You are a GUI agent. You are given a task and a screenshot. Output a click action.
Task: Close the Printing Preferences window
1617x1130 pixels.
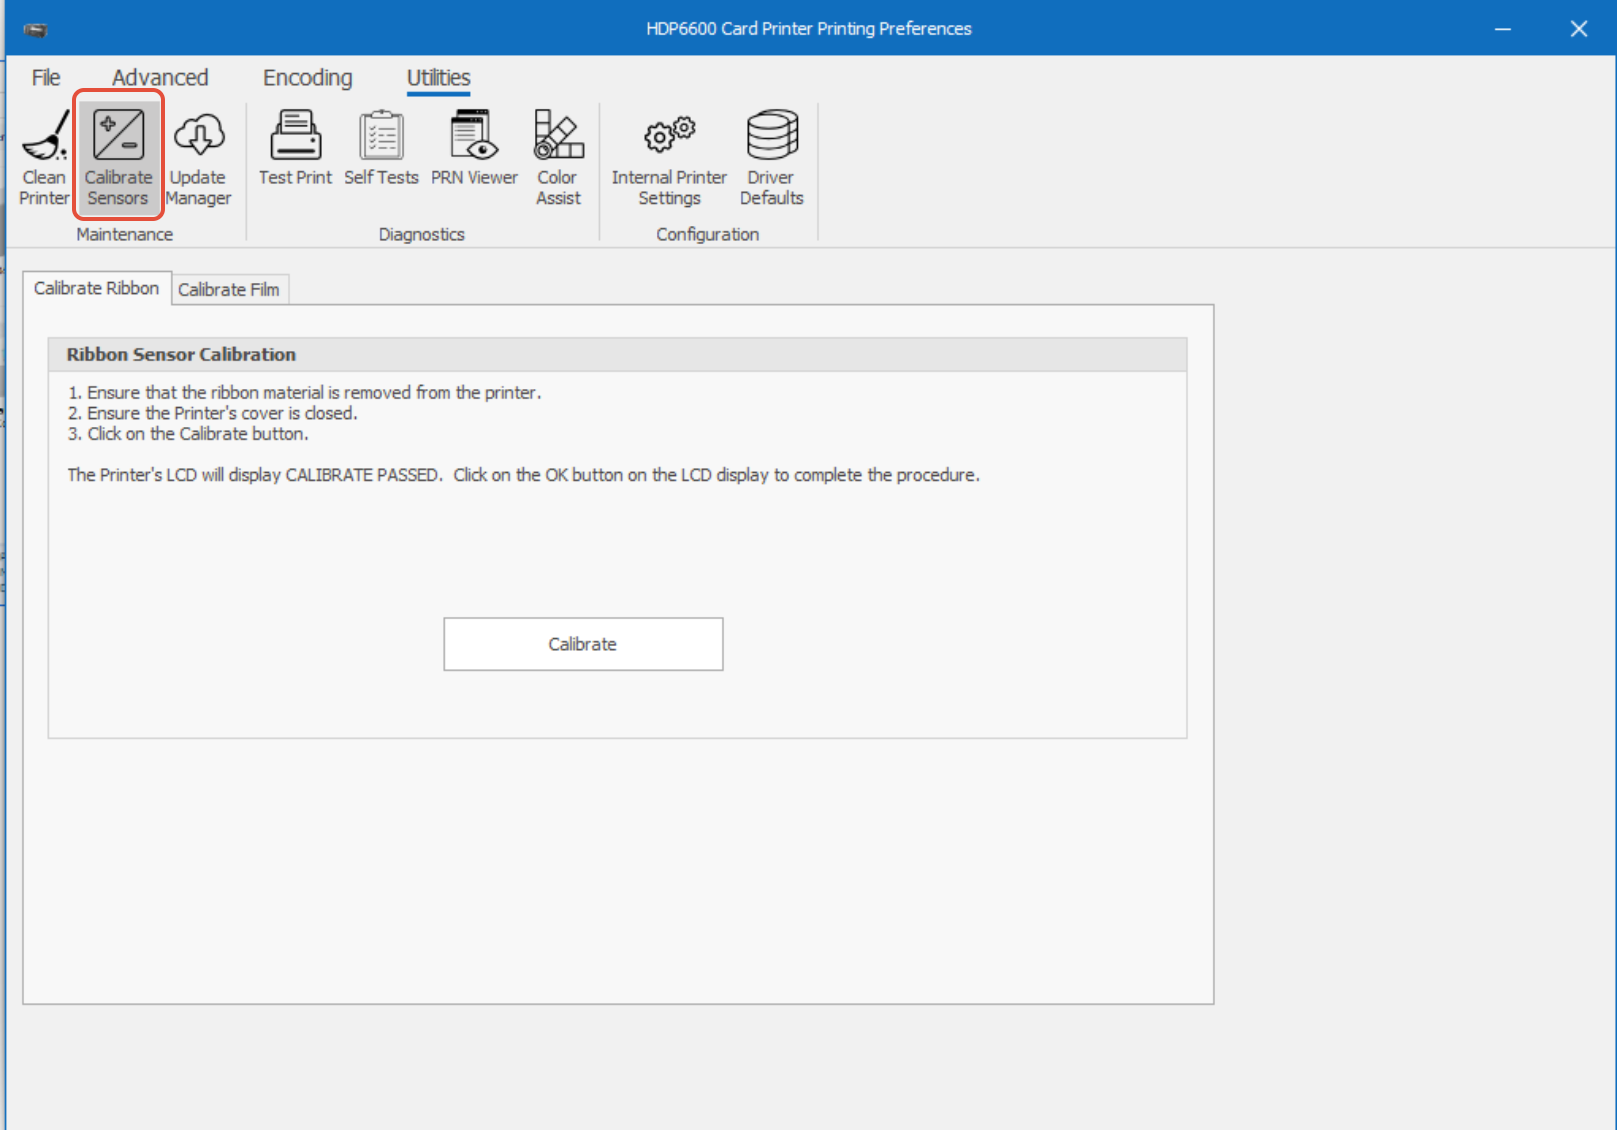1579,29
